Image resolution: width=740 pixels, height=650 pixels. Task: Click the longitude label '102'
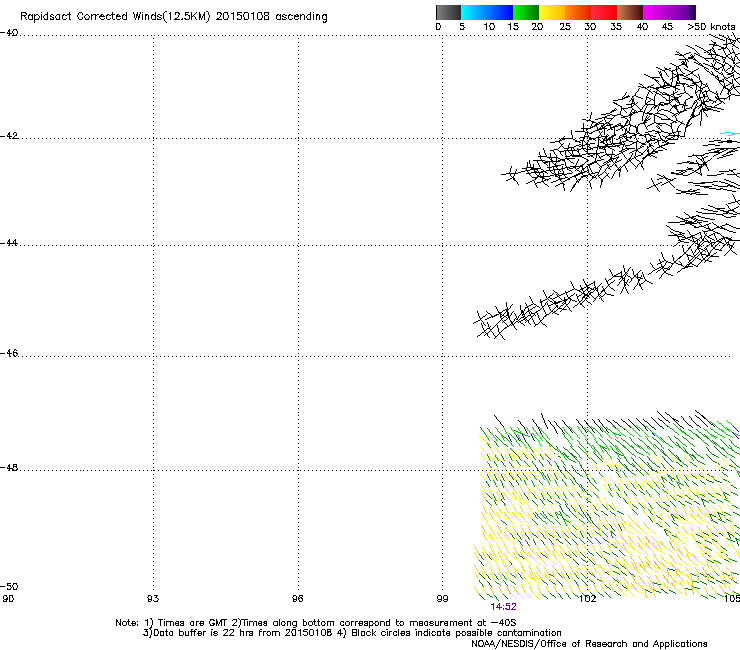coord(588,599)
